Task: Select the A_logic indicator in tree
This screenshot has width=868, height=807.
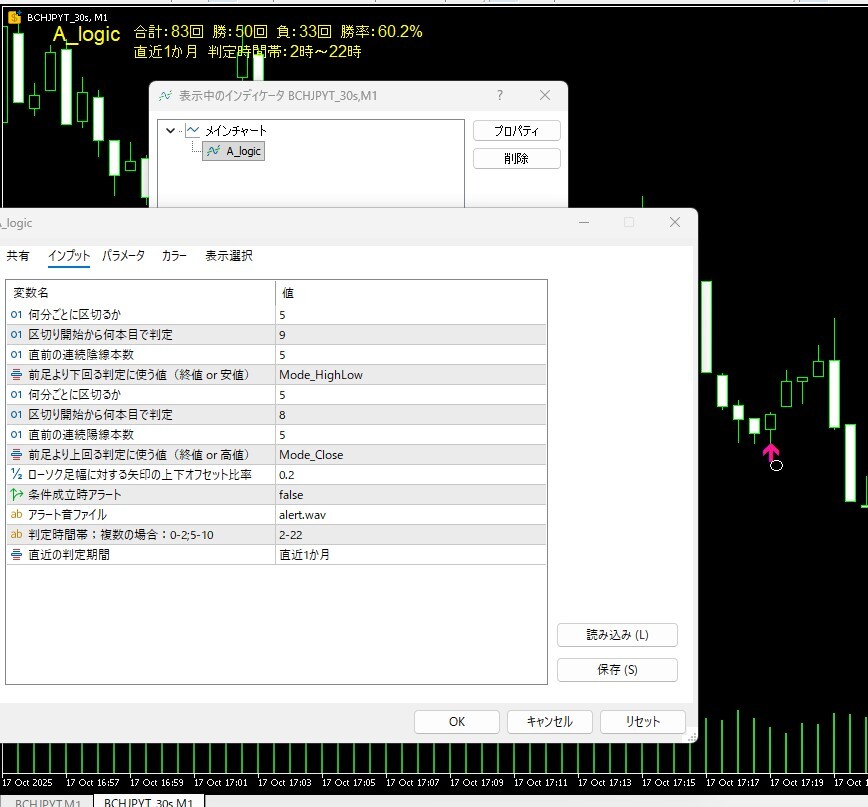Action: coord(234,151)
